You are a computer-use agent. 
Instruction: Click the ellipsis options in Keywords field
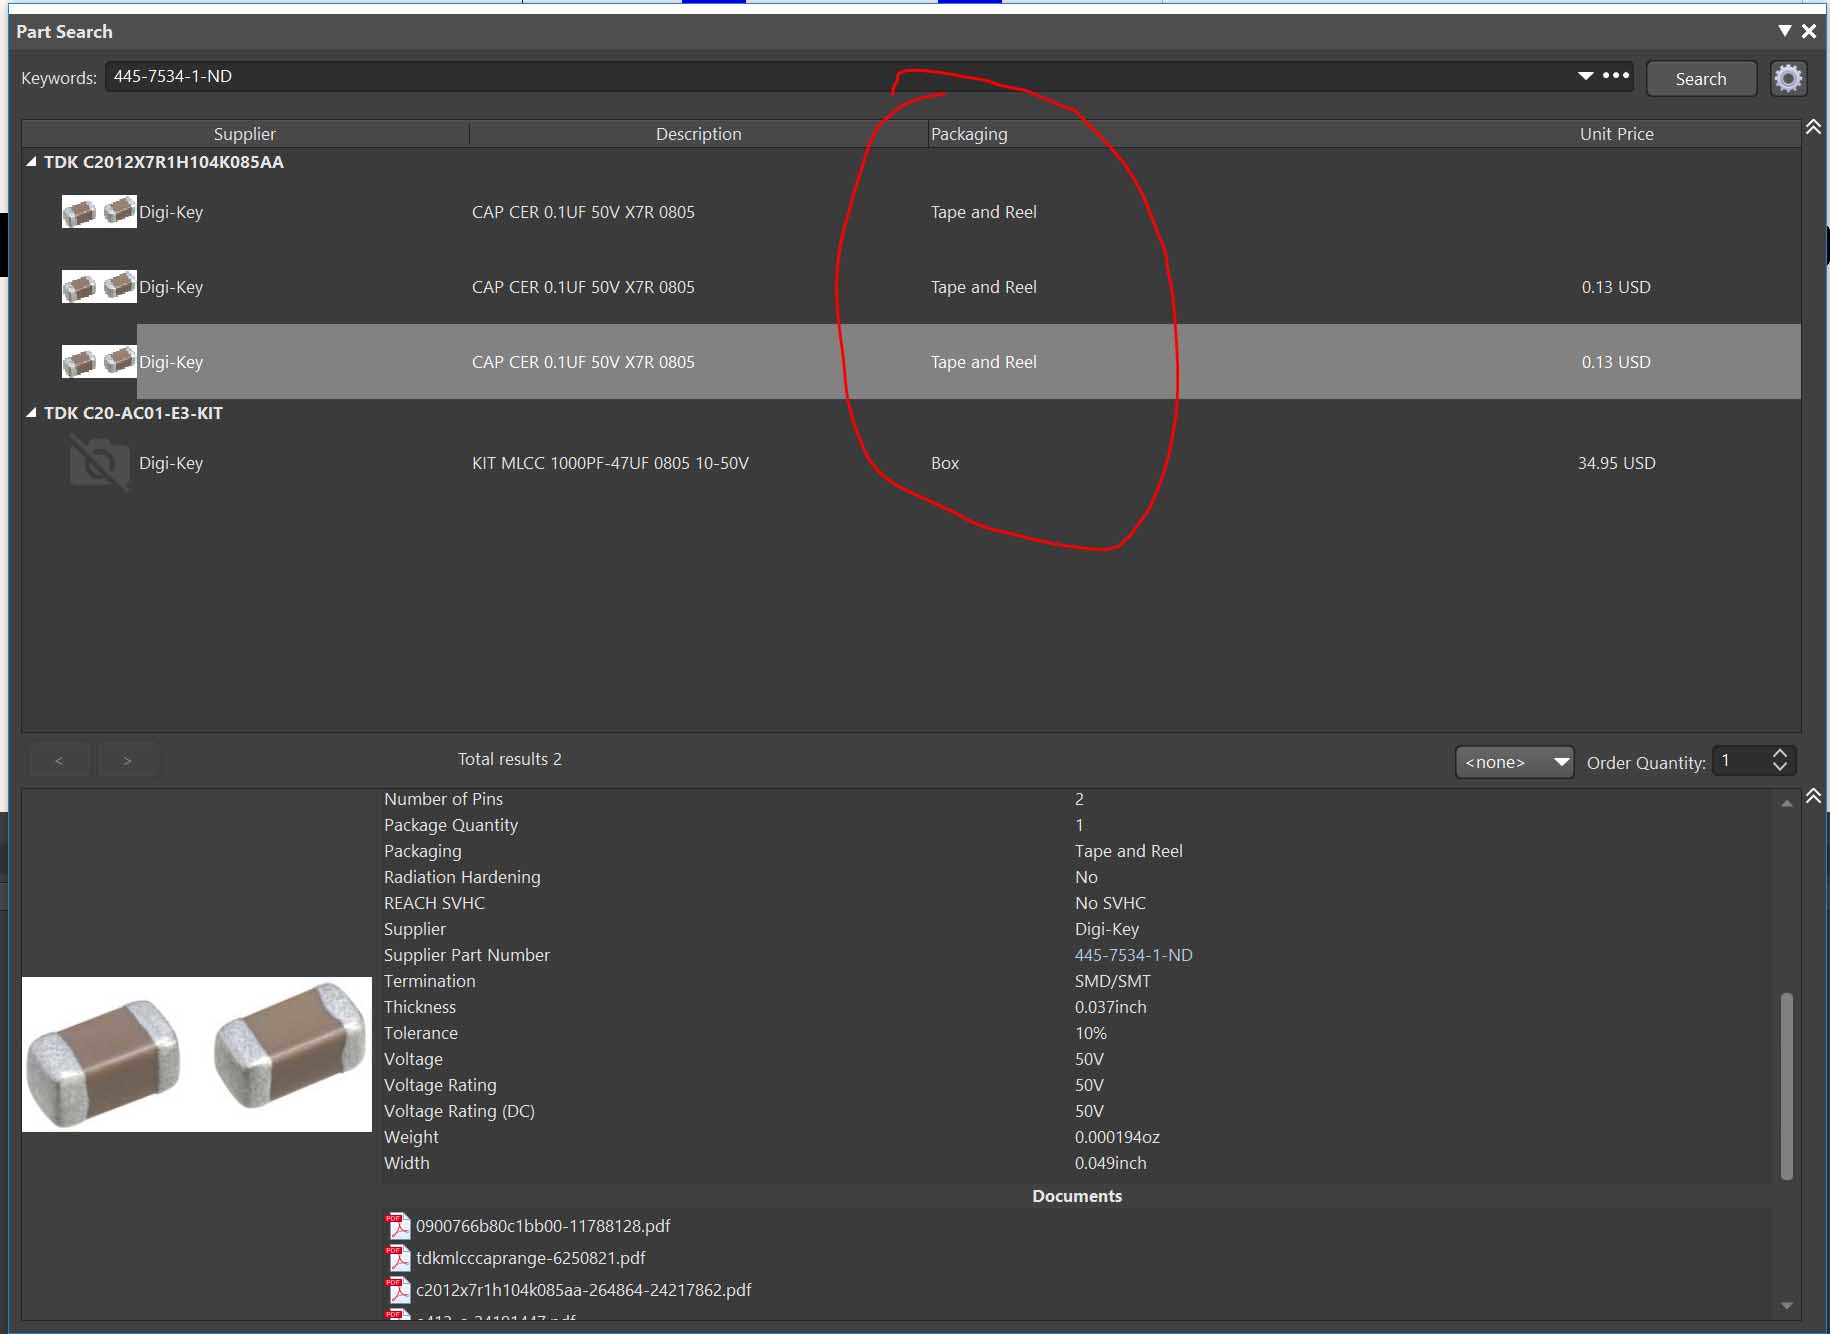(x=1616, y=76)
